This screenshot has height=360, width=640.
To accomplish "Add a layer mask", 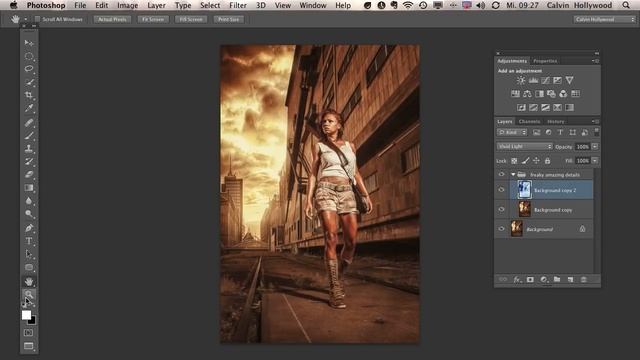I will click(530, 280).
